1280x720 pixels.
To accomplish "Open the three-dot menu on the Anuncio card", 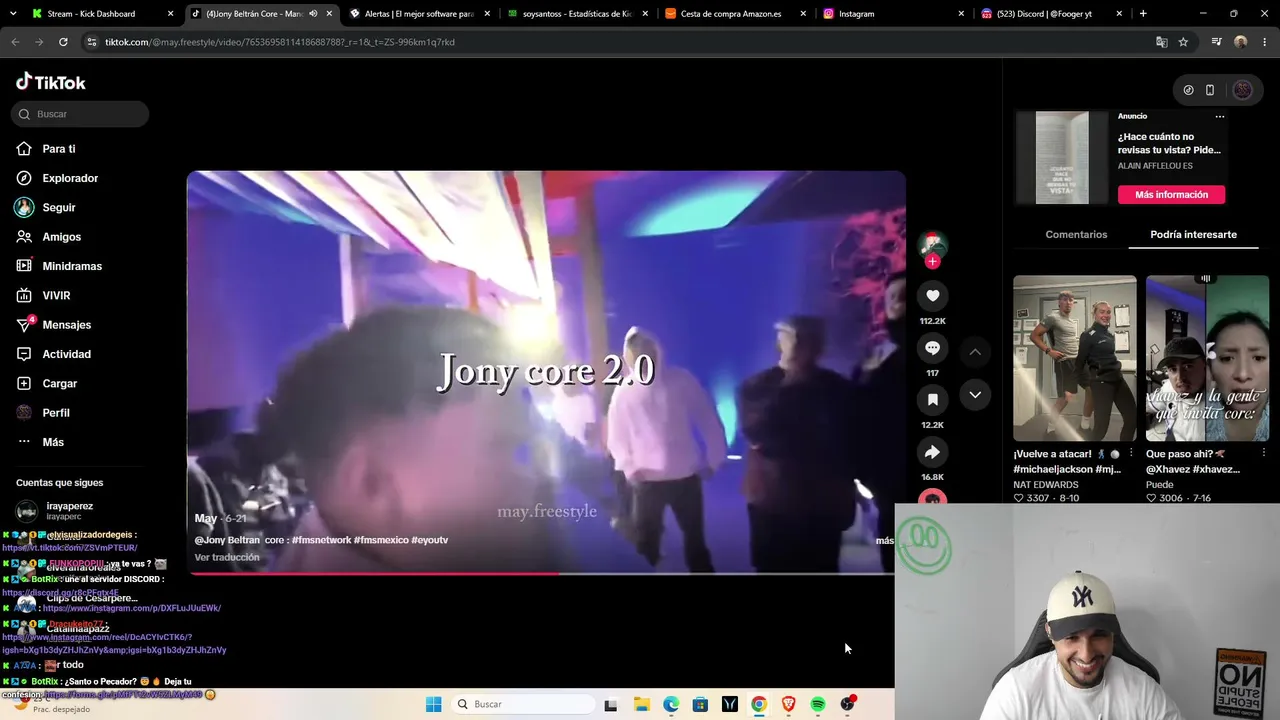I will (1220, 116).
